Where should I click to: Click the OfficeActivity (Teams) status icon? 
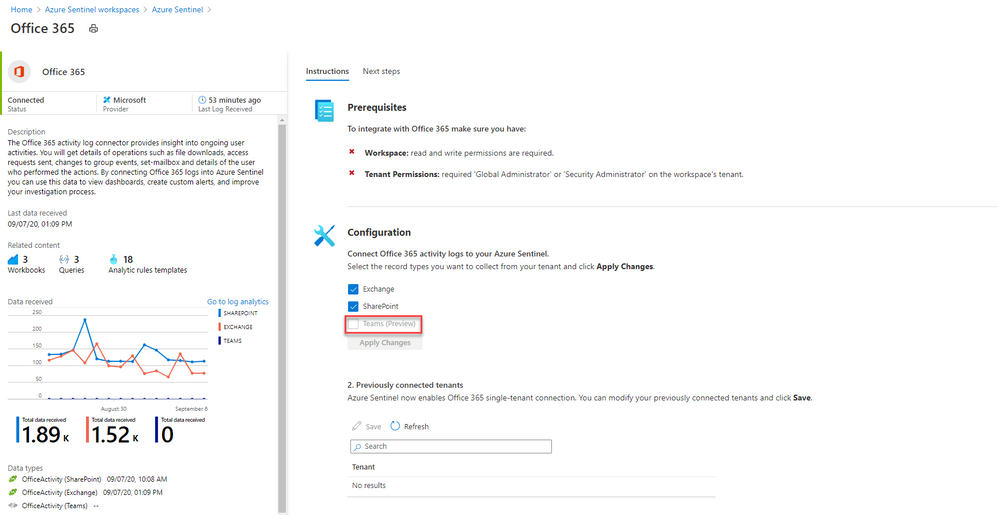pyautogui.click(x=12, y=506)
